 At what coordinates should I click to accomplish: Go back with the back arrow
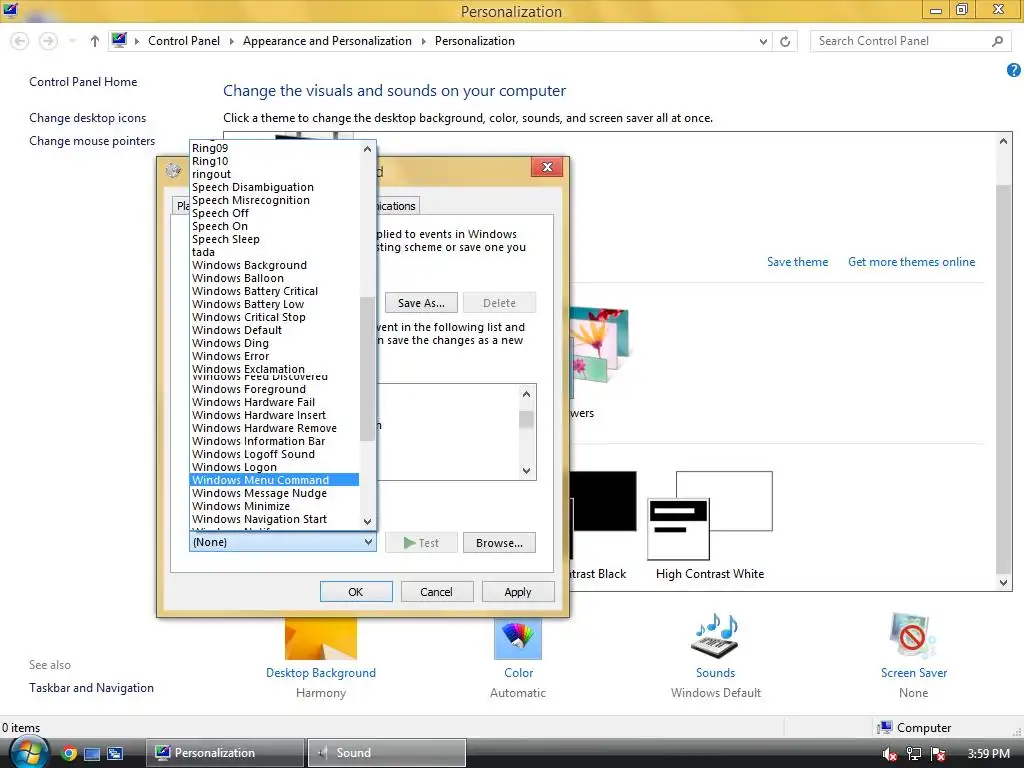click(20, 41)
